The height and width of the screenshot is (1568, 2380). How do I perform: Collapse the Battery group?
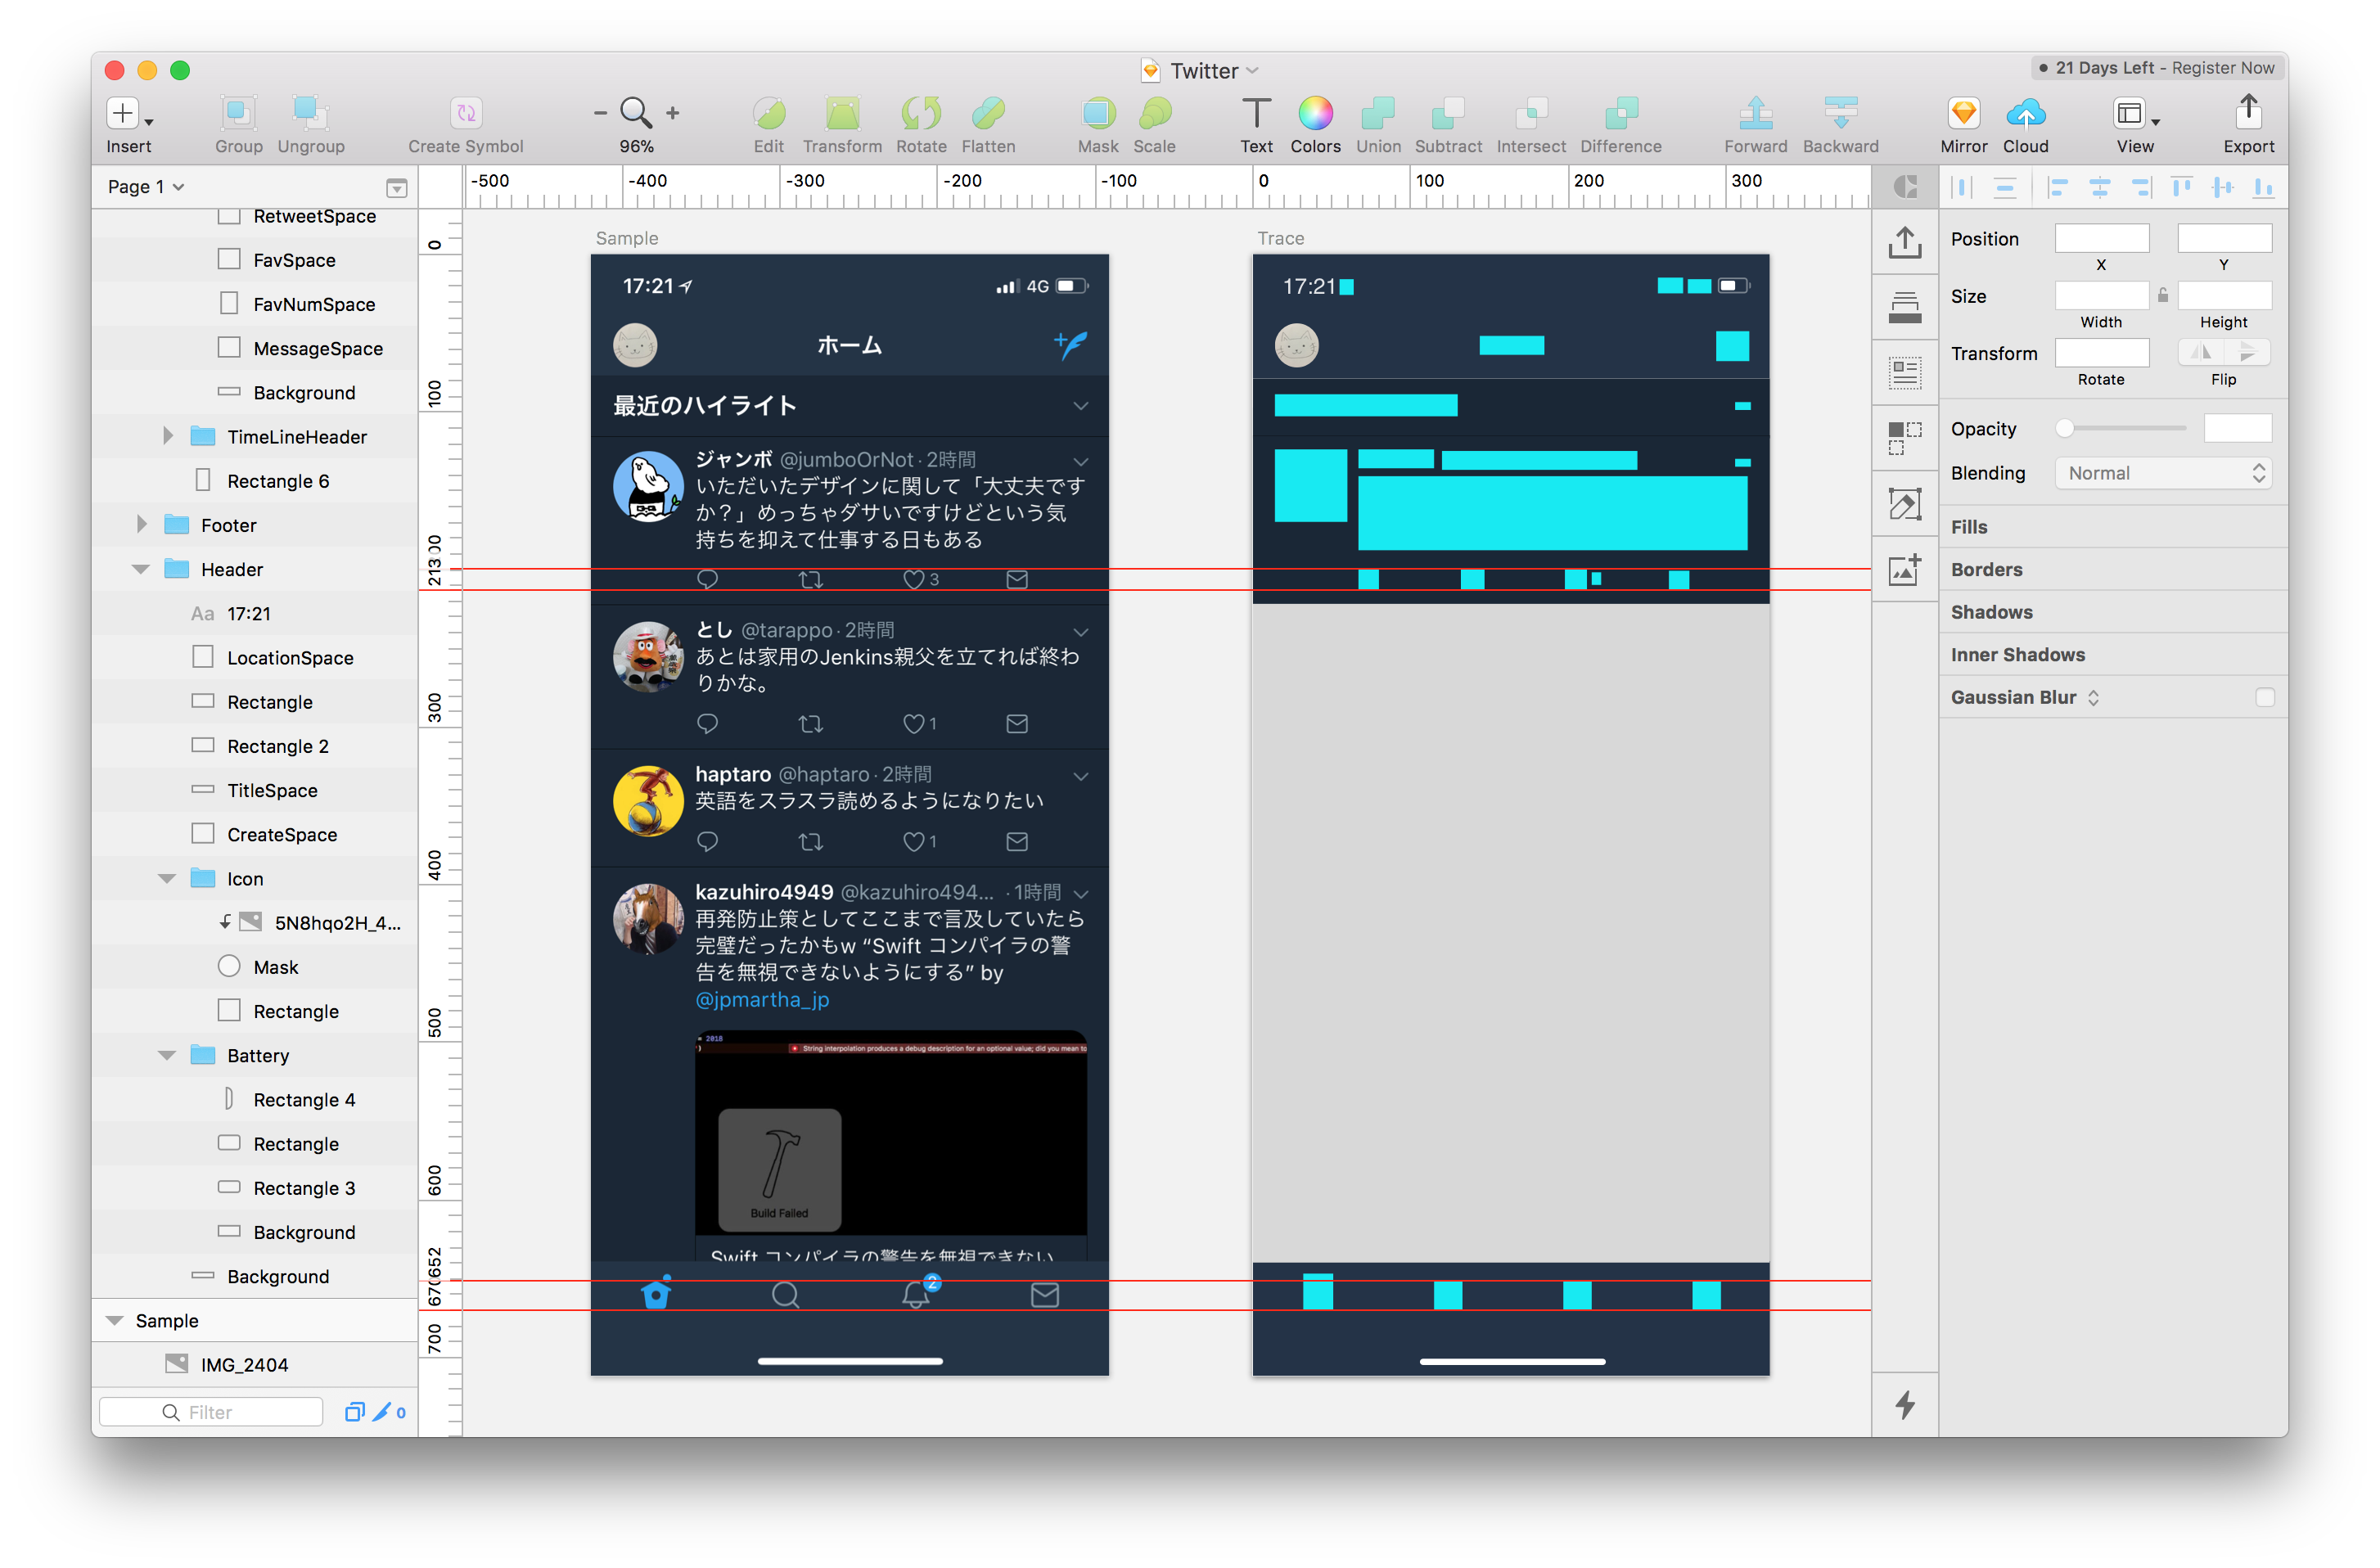[x=167, y=1055]
